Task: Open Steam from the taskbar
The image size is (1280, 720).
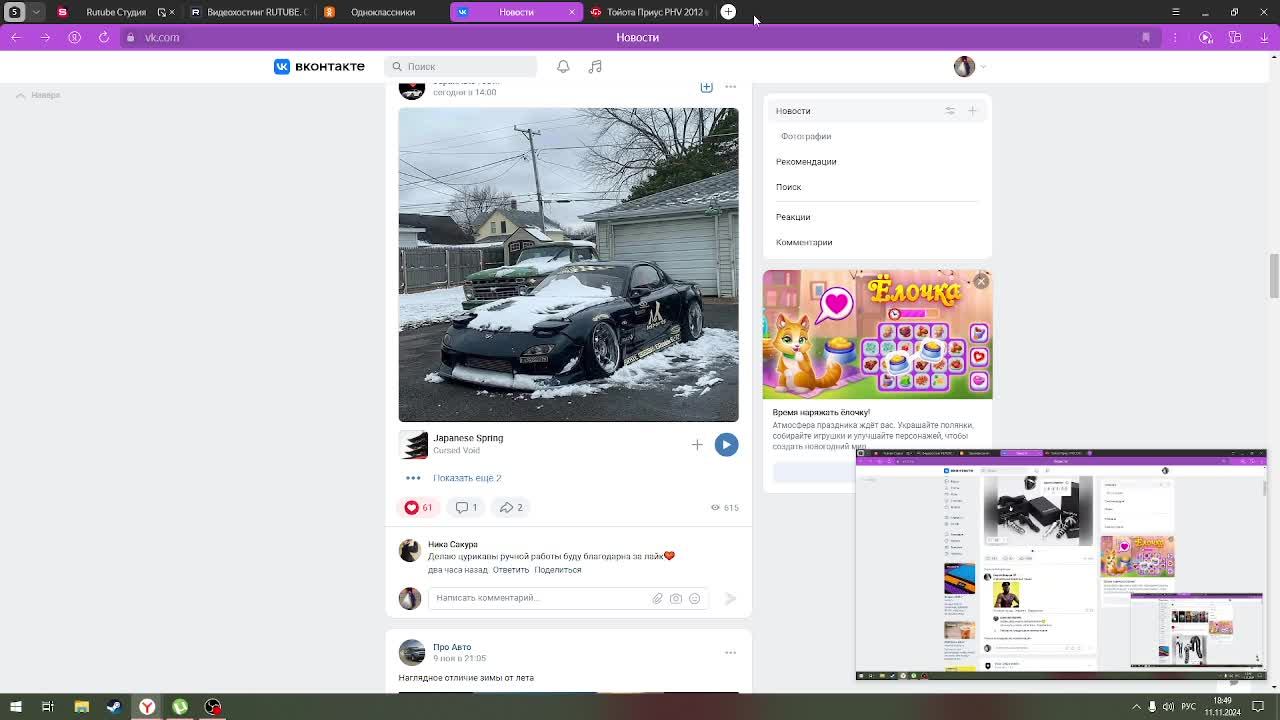Action: [114, 707]
